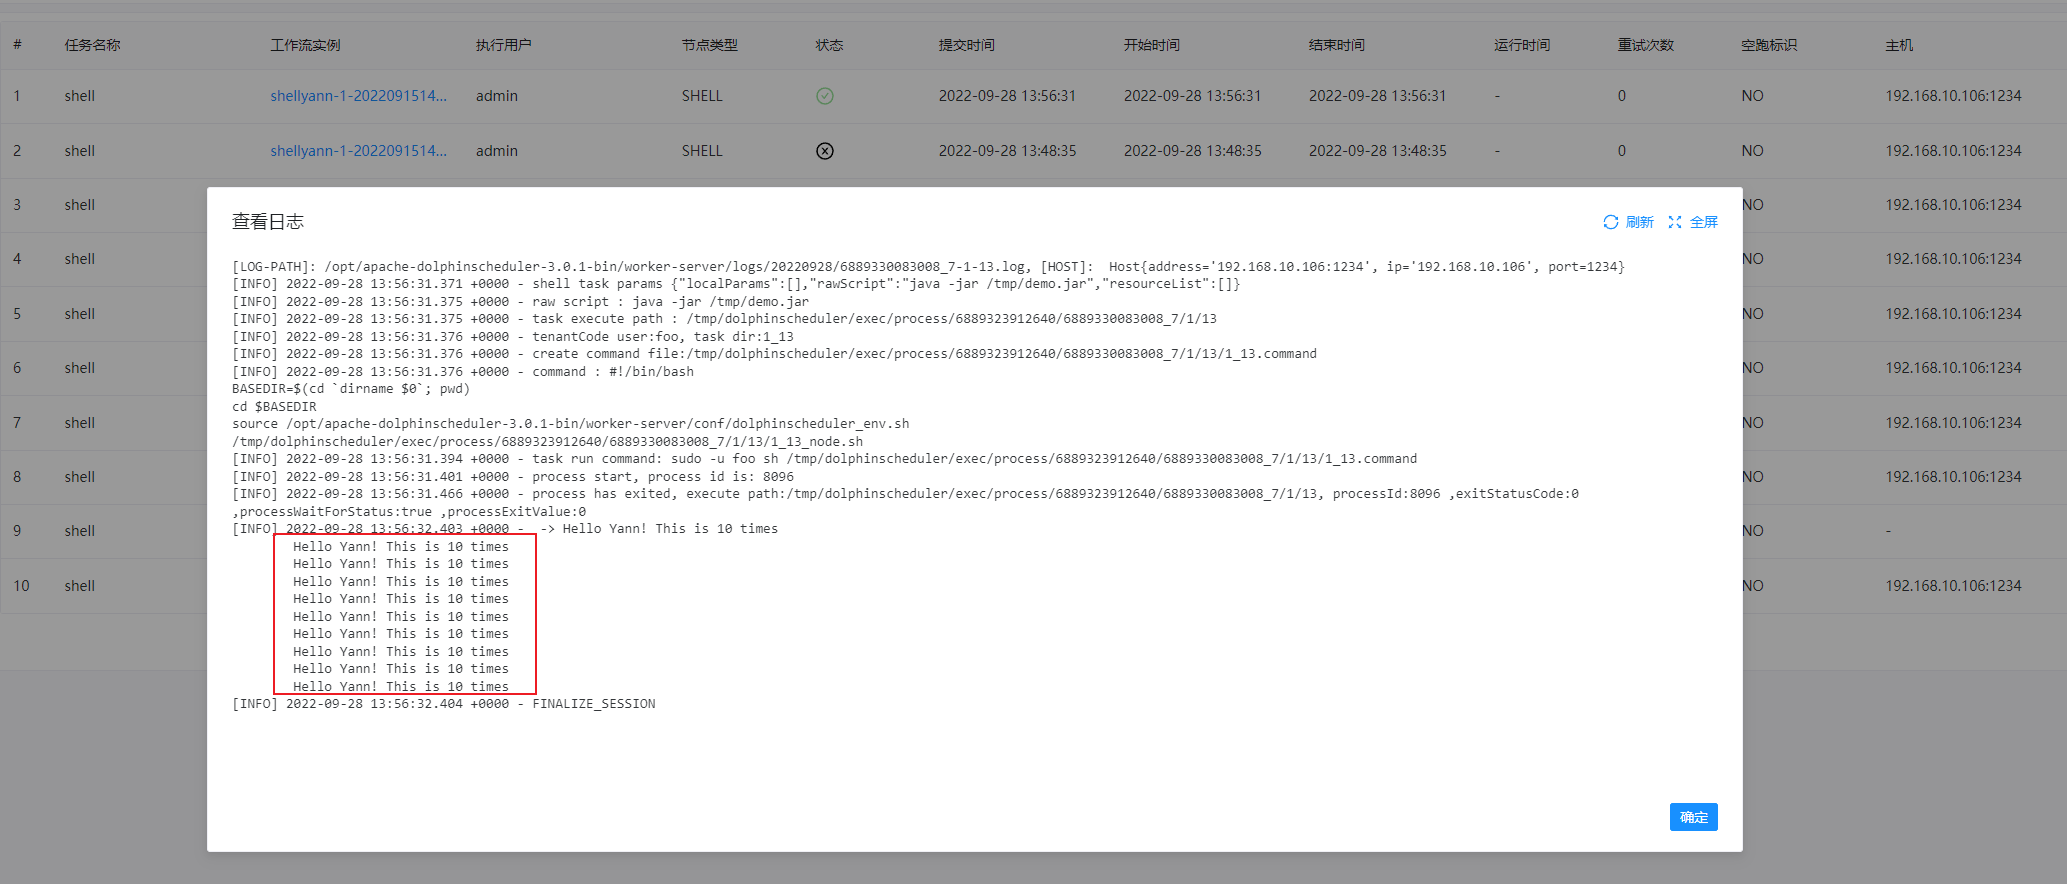Click the 刷新 refresh icon in log dialog
Image resolution: width=2067 pixels, height=884 pixels.
point(1610,222)
